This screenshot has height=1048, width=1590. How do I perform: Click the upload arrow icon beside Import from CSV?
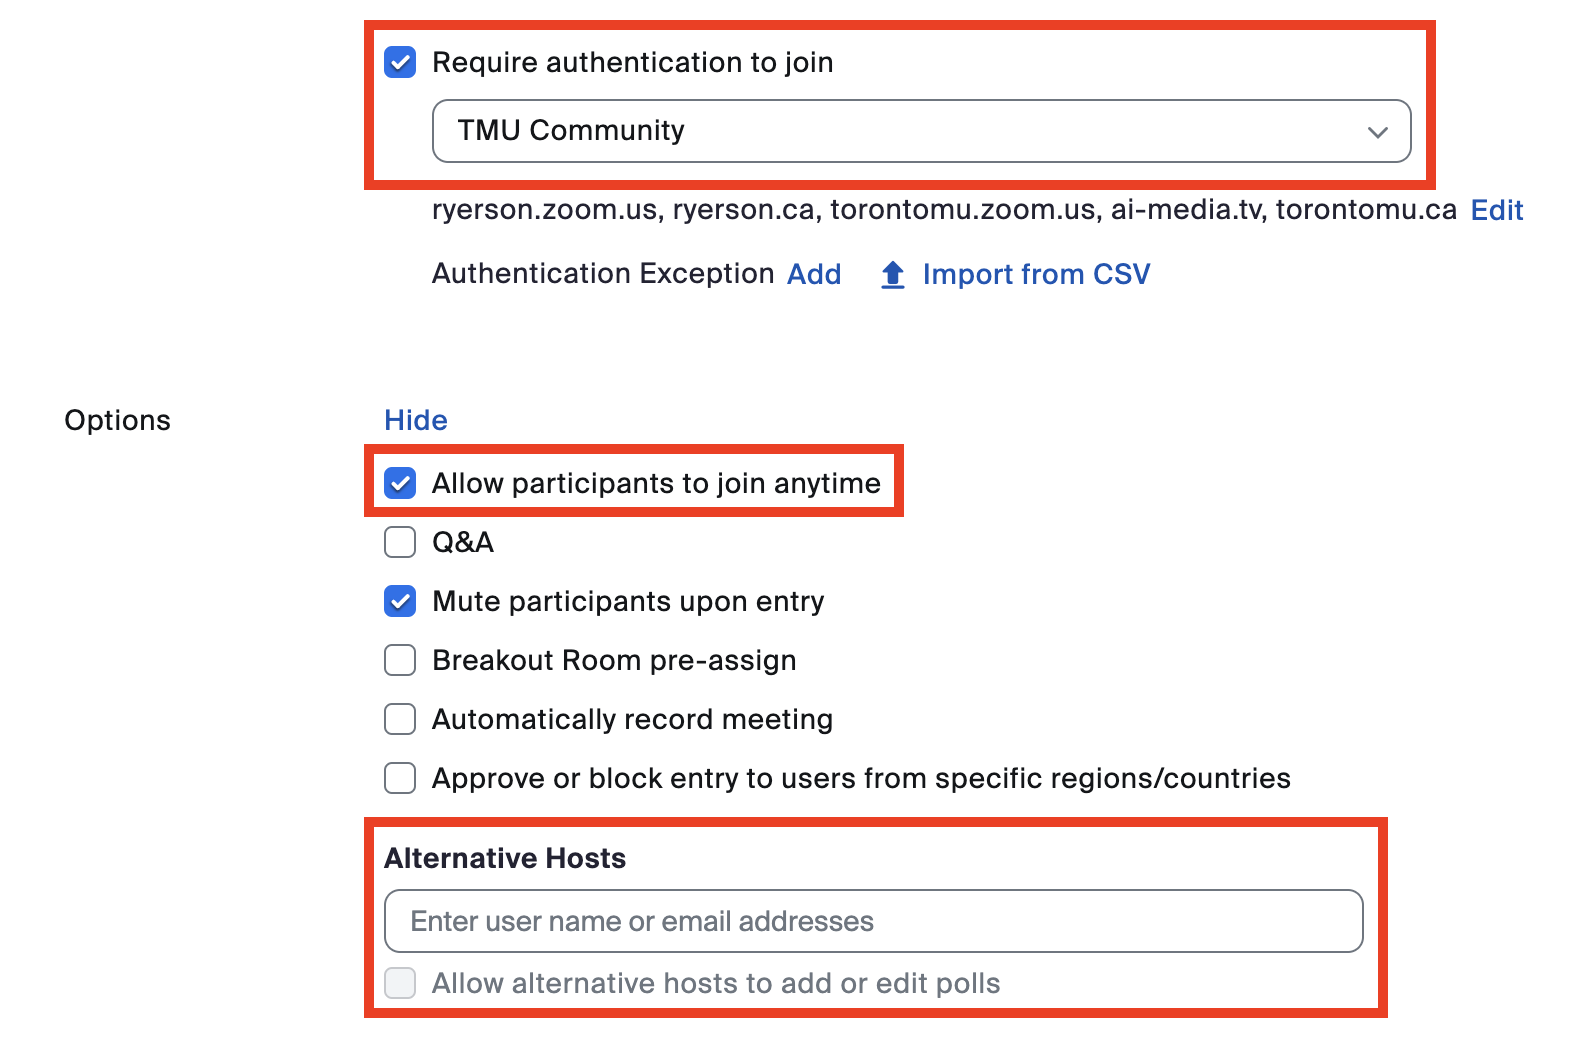click(893, 275)
